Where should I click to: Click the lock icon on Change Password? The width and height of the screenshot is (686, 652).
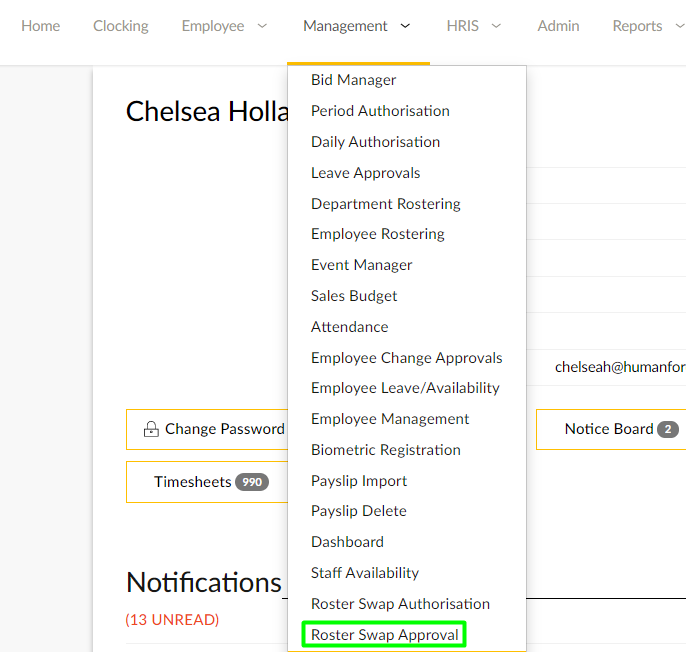click(x=151, y=429)
